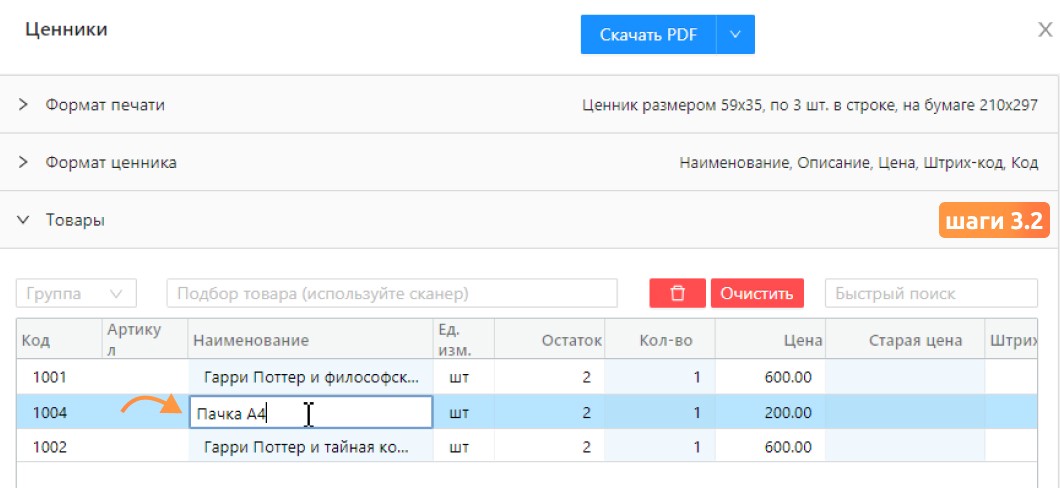This screenshot has width=1060, height=488.
Task: Click the Остаток value in row 1001
Action: [550, 377]
